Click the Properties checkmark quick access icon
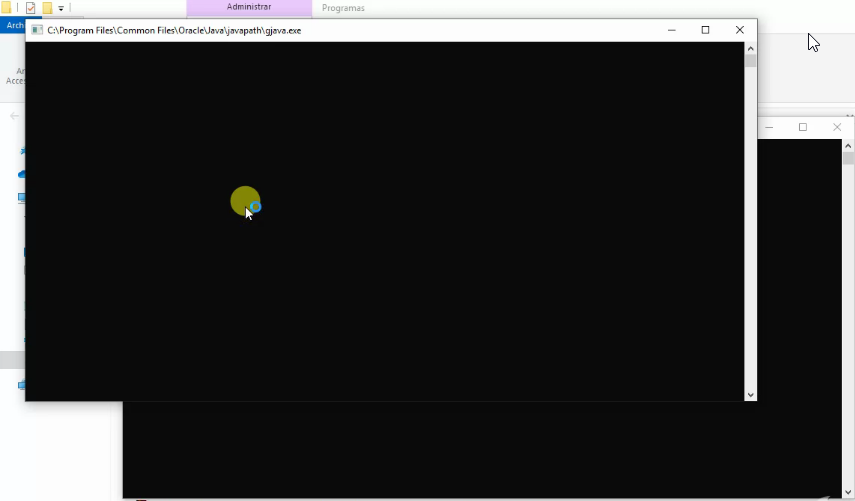This screenshot has height=501, width=855. [31, 8]
